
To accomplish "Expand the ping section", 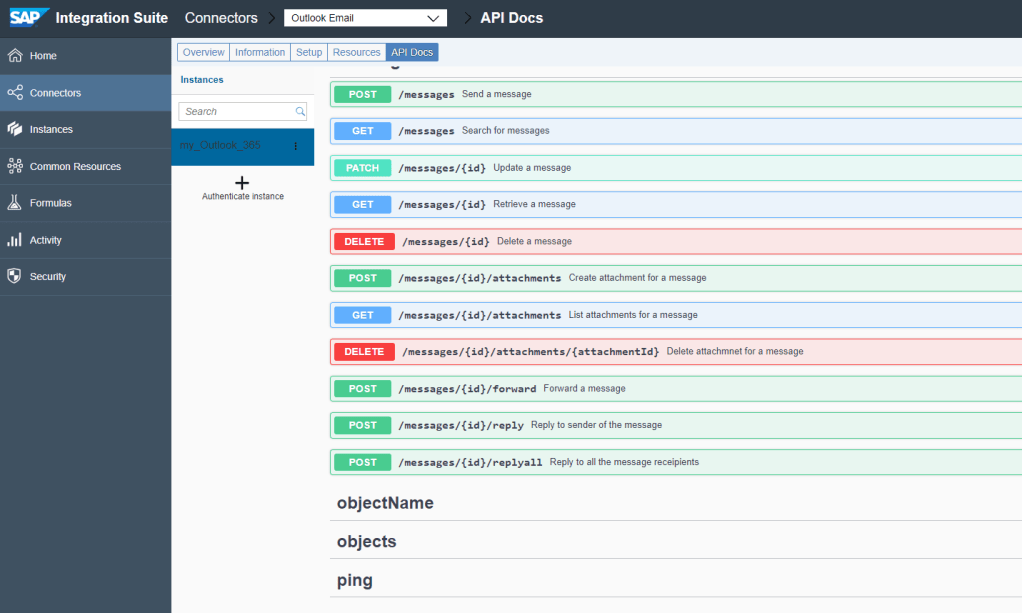I will 354,580.
